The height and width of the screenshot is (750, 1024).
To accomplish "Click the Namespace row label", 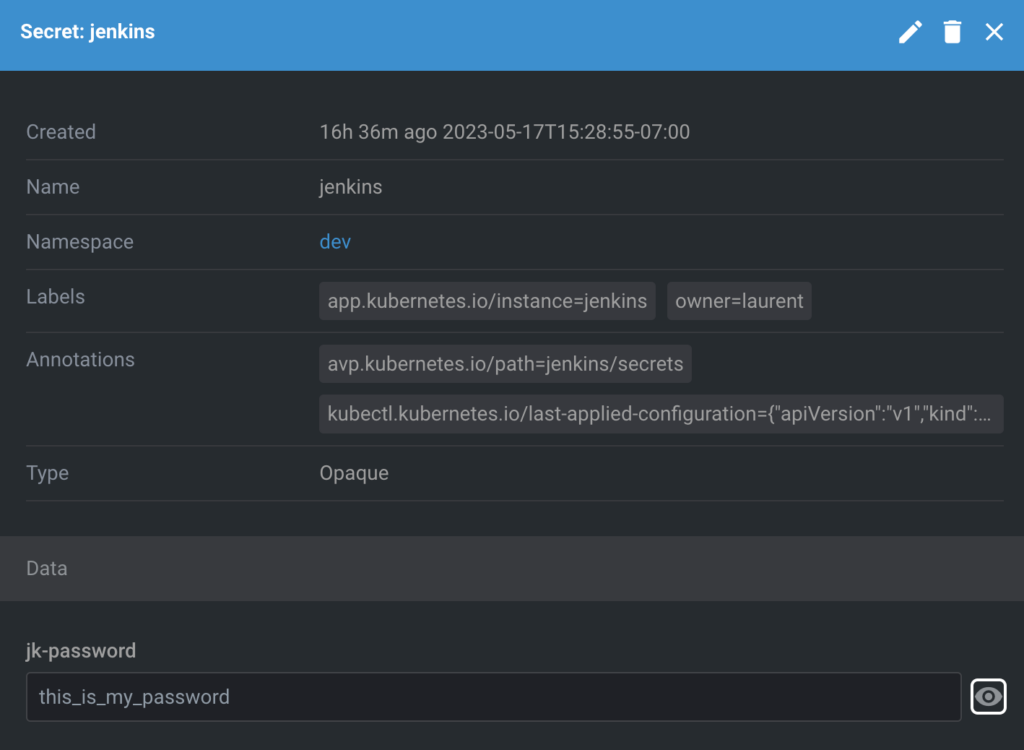I will [79, 242].
